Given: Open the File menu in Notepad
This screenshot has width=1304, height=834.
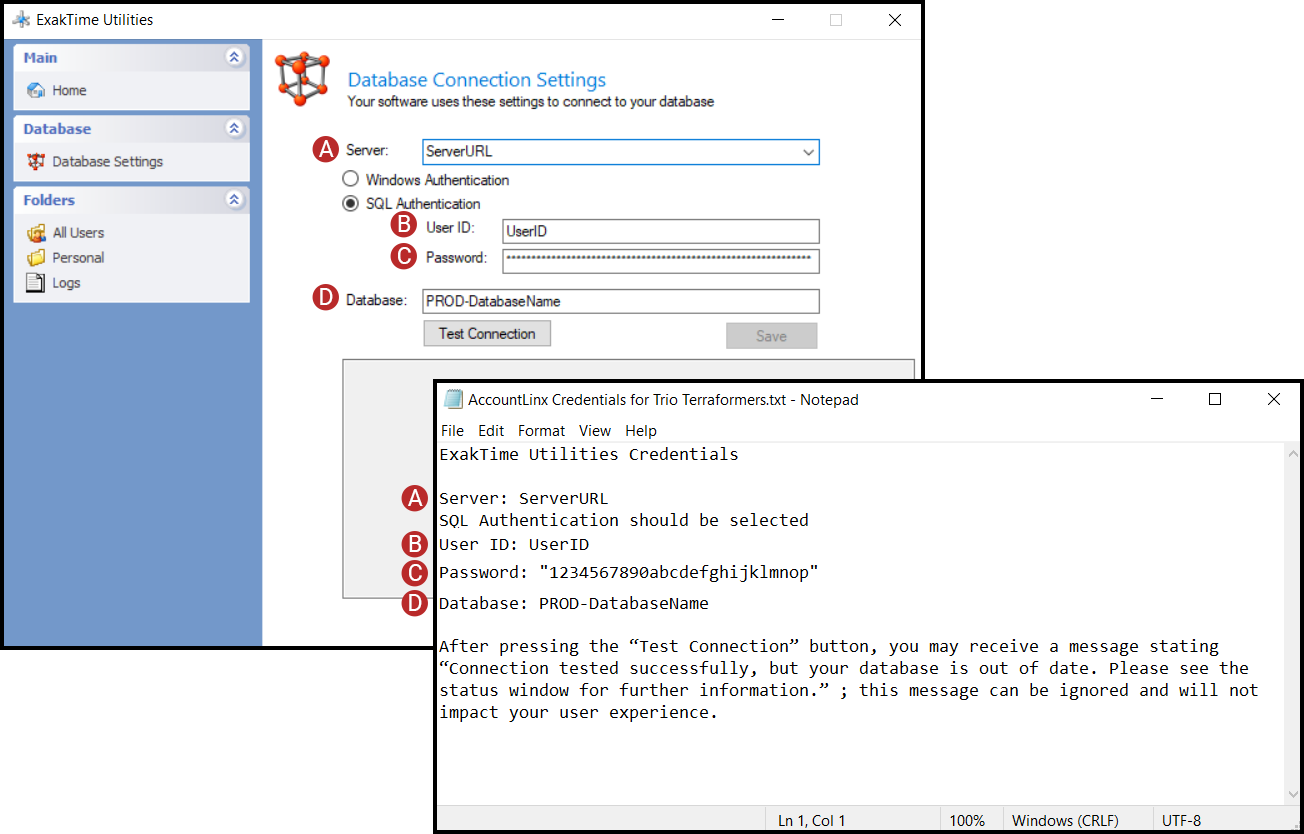Looking at the screenshot, I should [452, 431].
